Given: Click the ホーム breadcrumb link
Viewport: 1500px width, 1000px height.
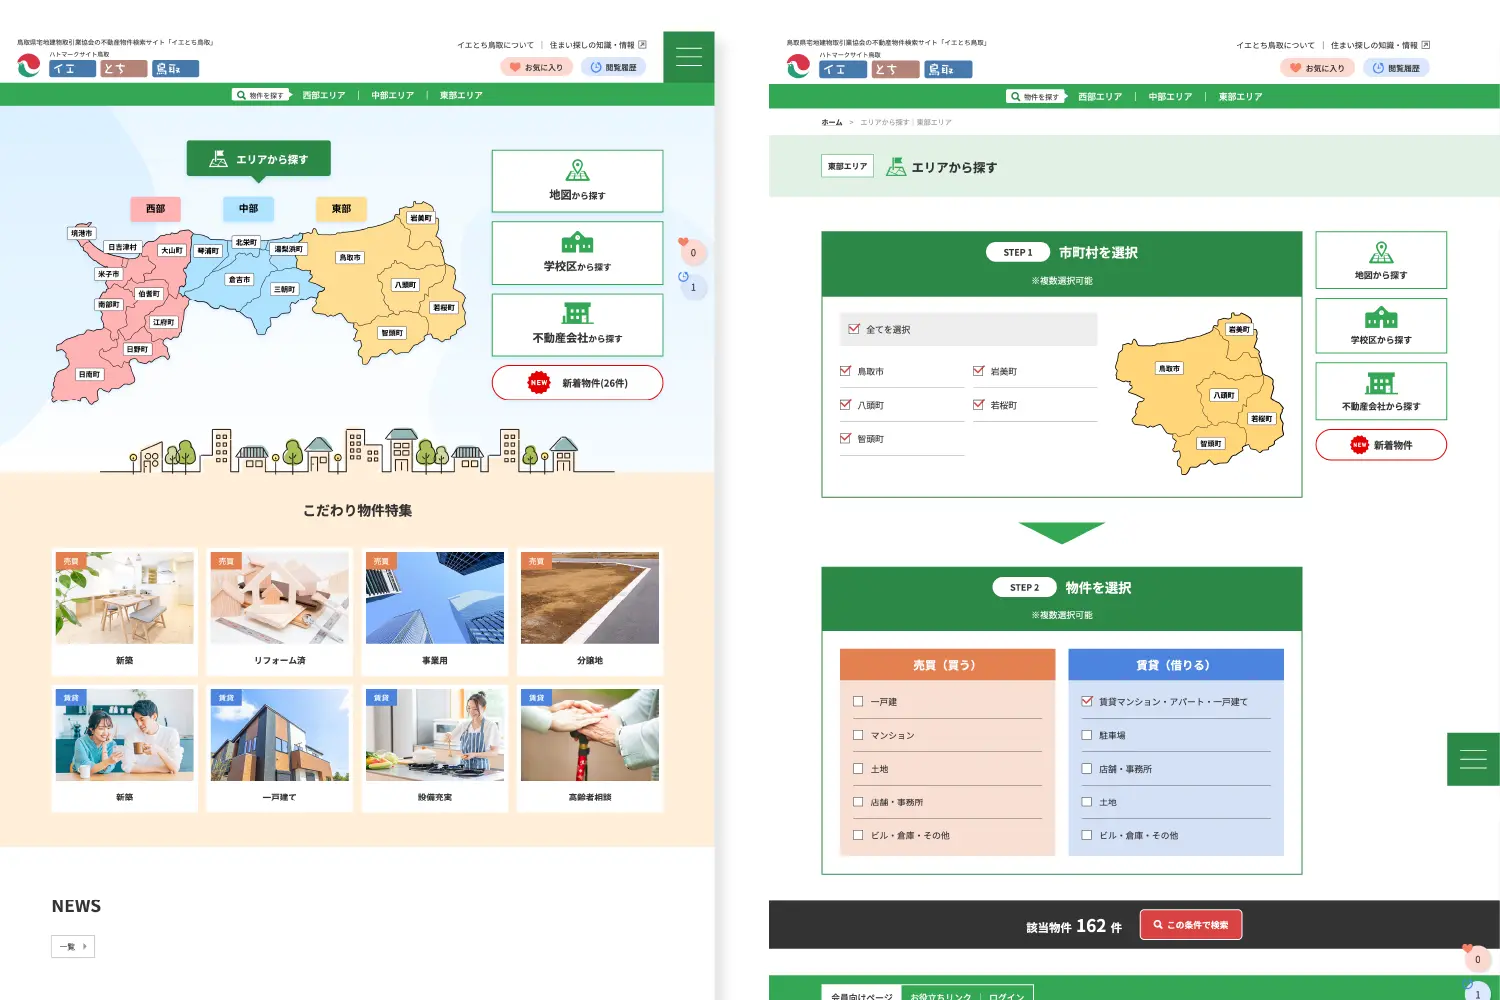Looking at the screenshot, I should pyautogui.click(x=831, y=122).
